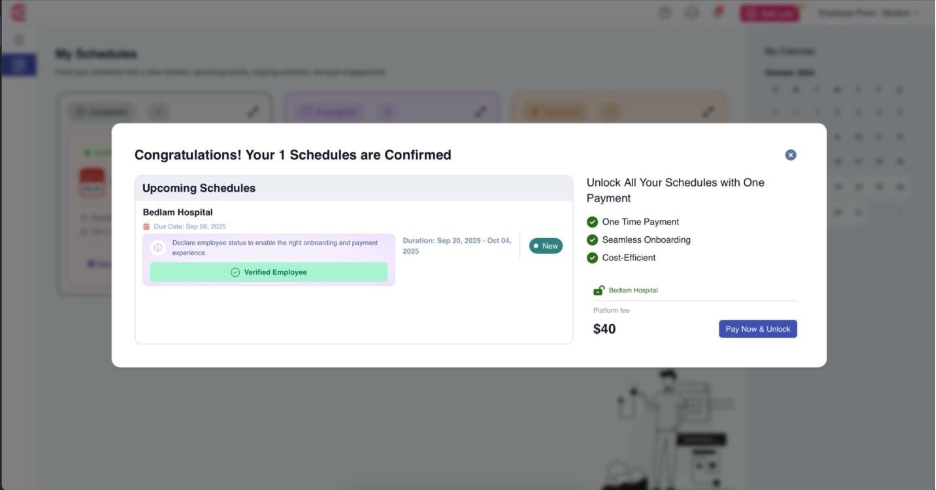Click the app logo in top-left corner
The image size is (936, 490).
[x=18, y=13]
